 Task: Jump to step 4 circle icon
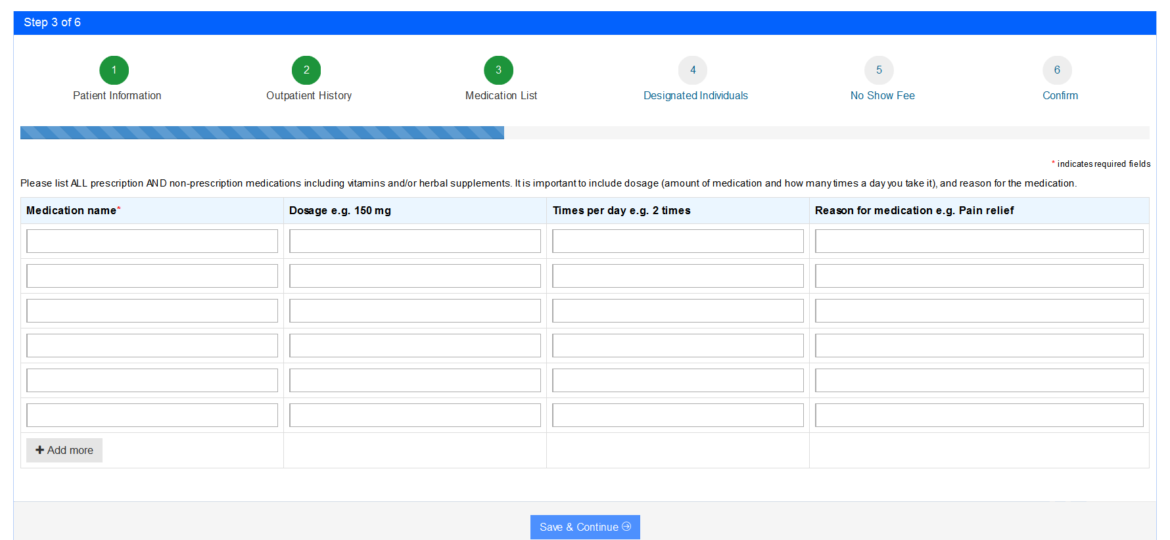pos(692,70)
